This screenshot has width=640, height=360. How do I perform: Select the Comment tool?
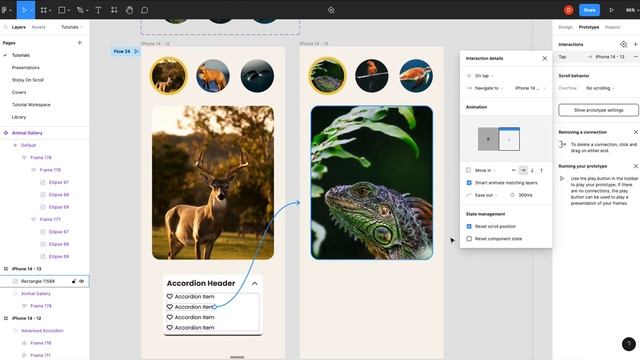144,10
